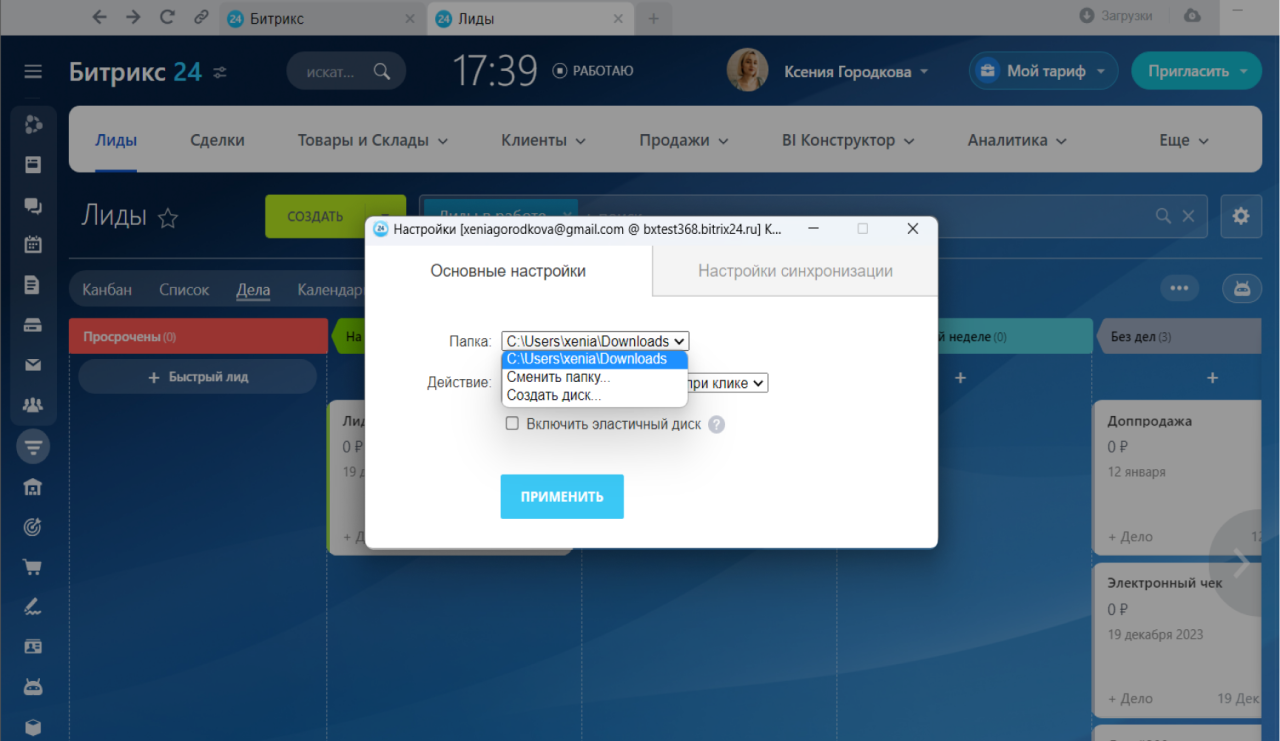The height and width of the screenshot is (741, 1280).
Task: Click the ПРИМЕНИТЬ button
Action: point(562,496)
